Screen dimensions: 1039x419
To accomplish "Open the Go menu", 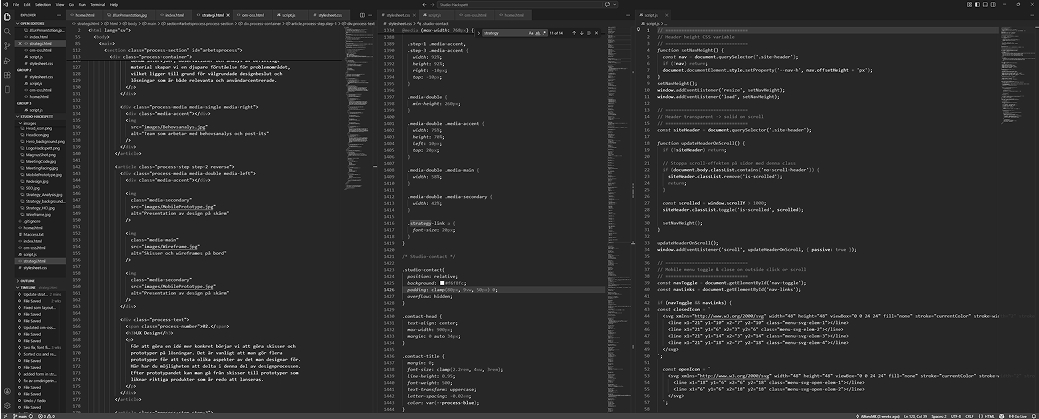I will (x=71, y=4).
